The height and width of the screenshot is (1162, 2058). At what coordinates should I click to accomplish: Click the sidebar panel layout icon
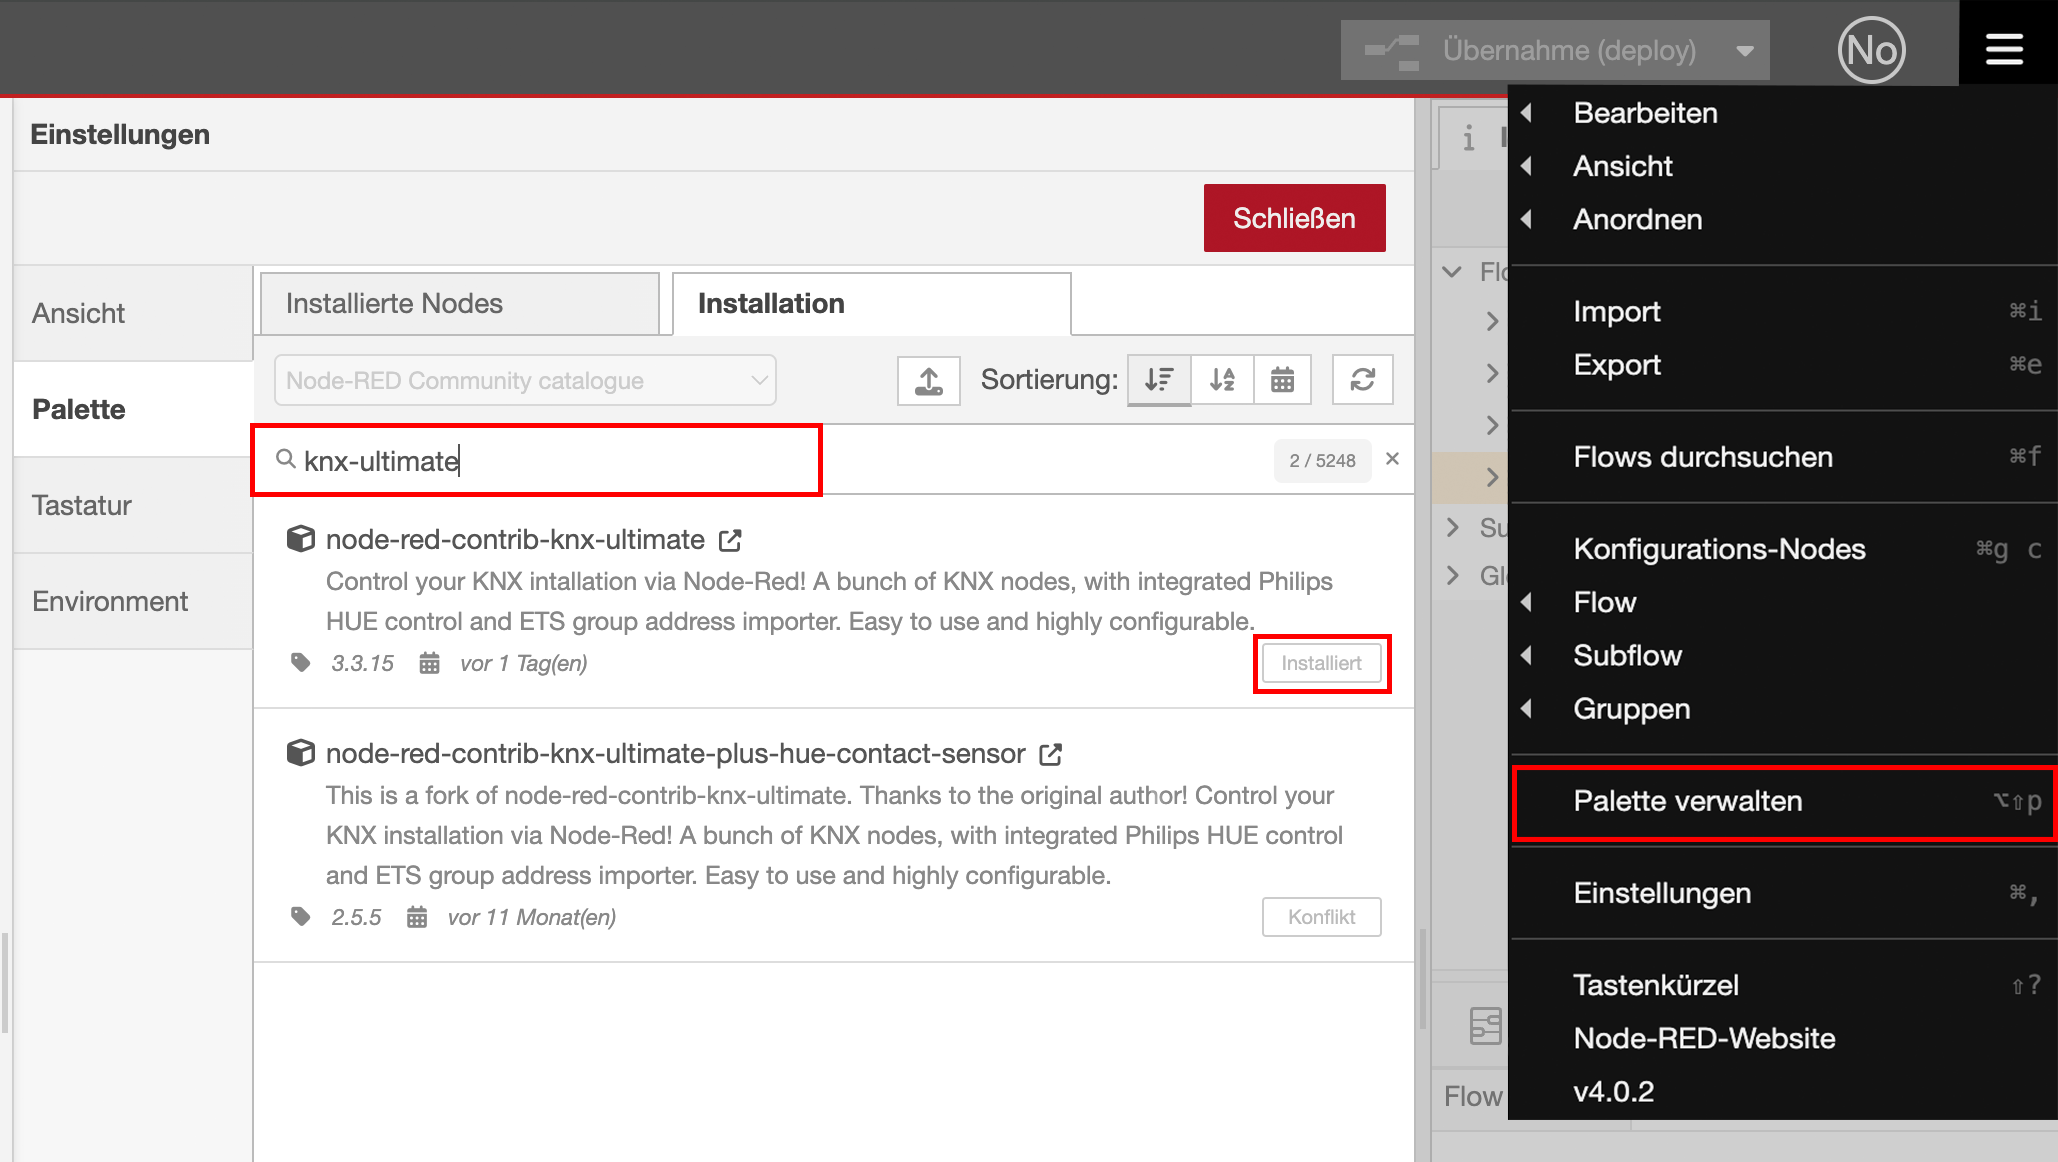(x=1485, y=1026)
